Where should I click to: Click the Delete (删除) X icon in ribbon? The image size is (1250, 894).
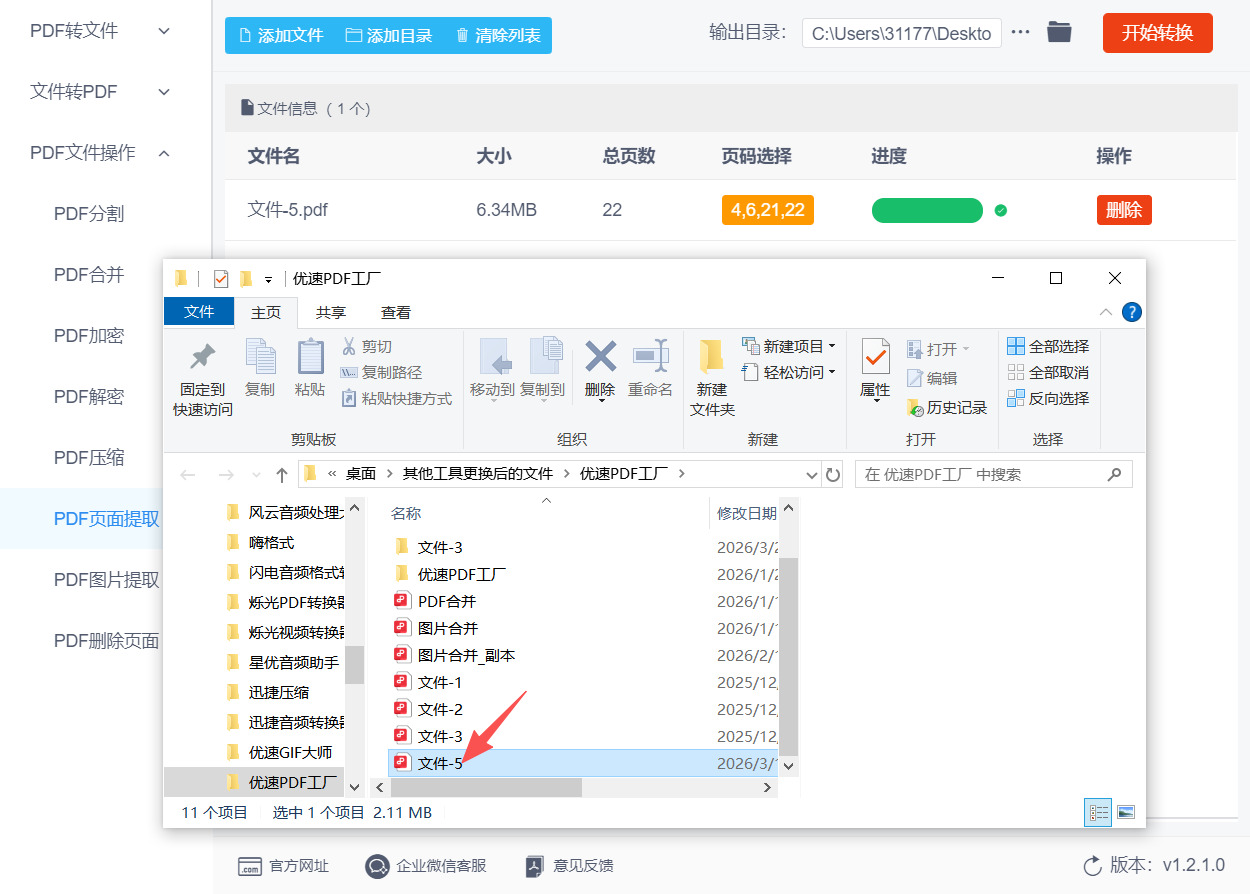tap(600, 357)
